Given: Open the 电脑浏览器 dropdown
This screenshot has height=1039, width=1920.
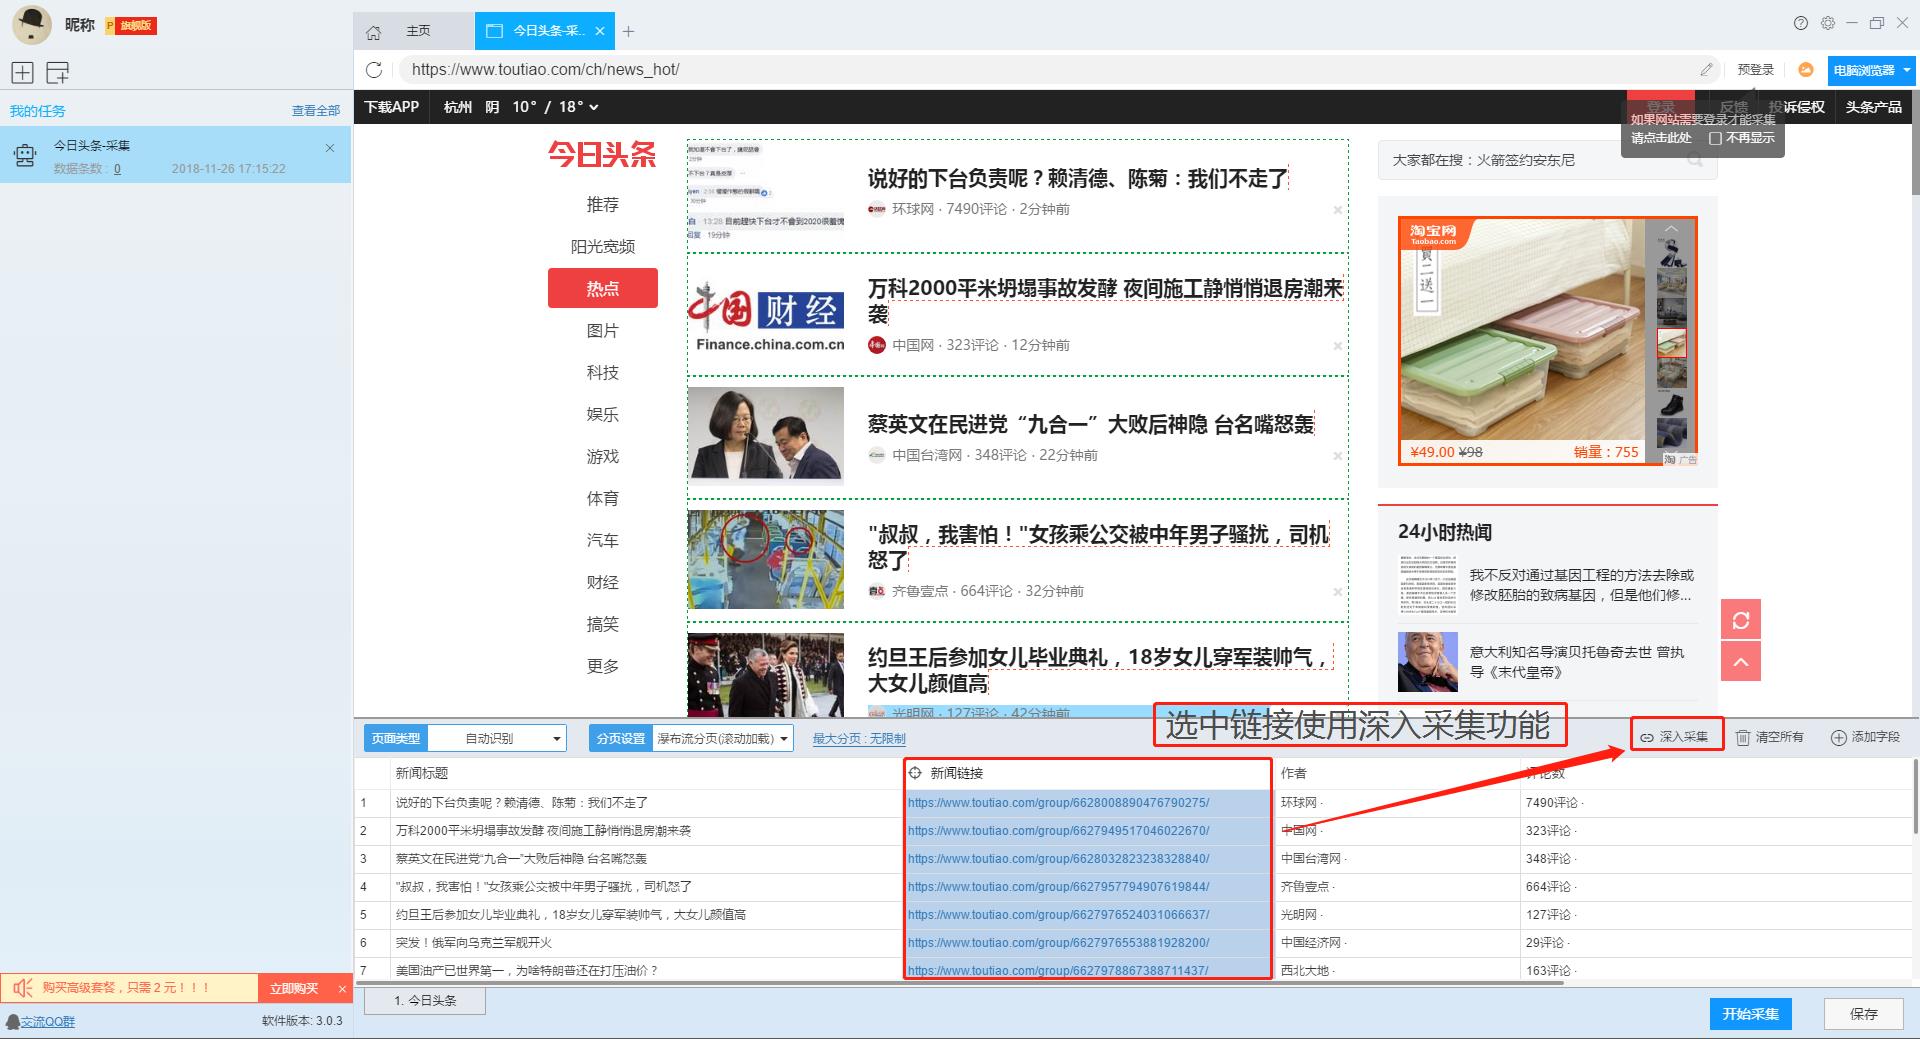Looking at the screenshot, I should (x=1871, y=70).
